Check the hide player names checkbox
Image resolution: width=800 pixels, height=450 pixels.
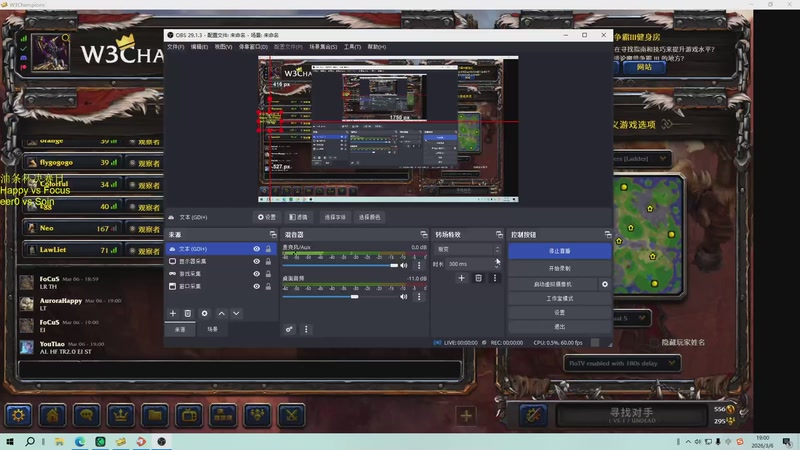(x=654, y=342)
